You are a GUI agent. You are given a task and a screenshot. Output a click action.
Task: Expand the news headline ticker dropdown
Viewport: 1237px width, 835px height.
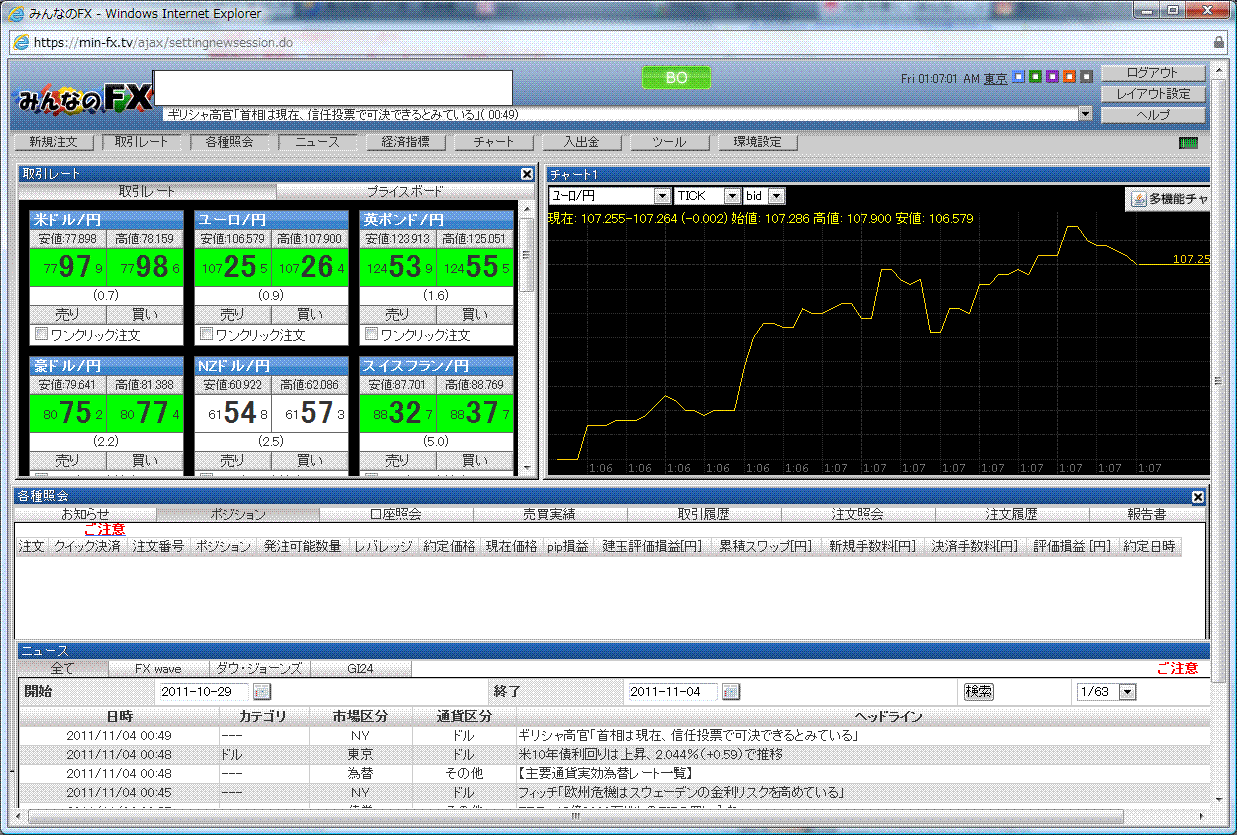[1085, 115]
